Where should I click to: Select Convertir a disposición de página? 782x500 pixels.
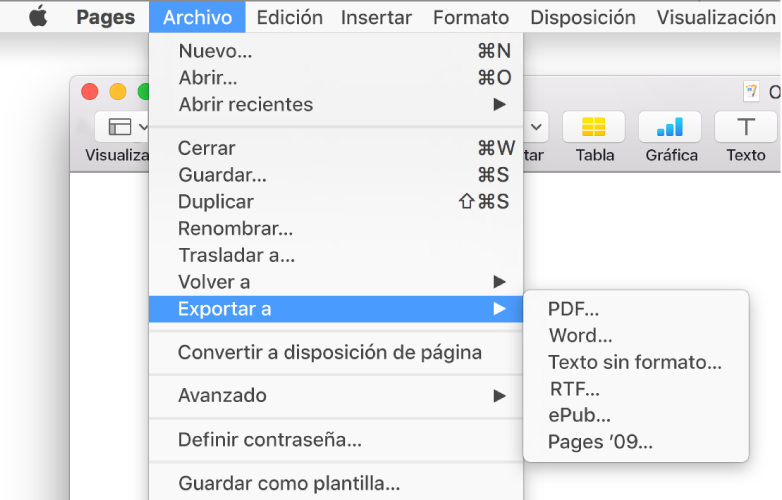click(330, 352)
